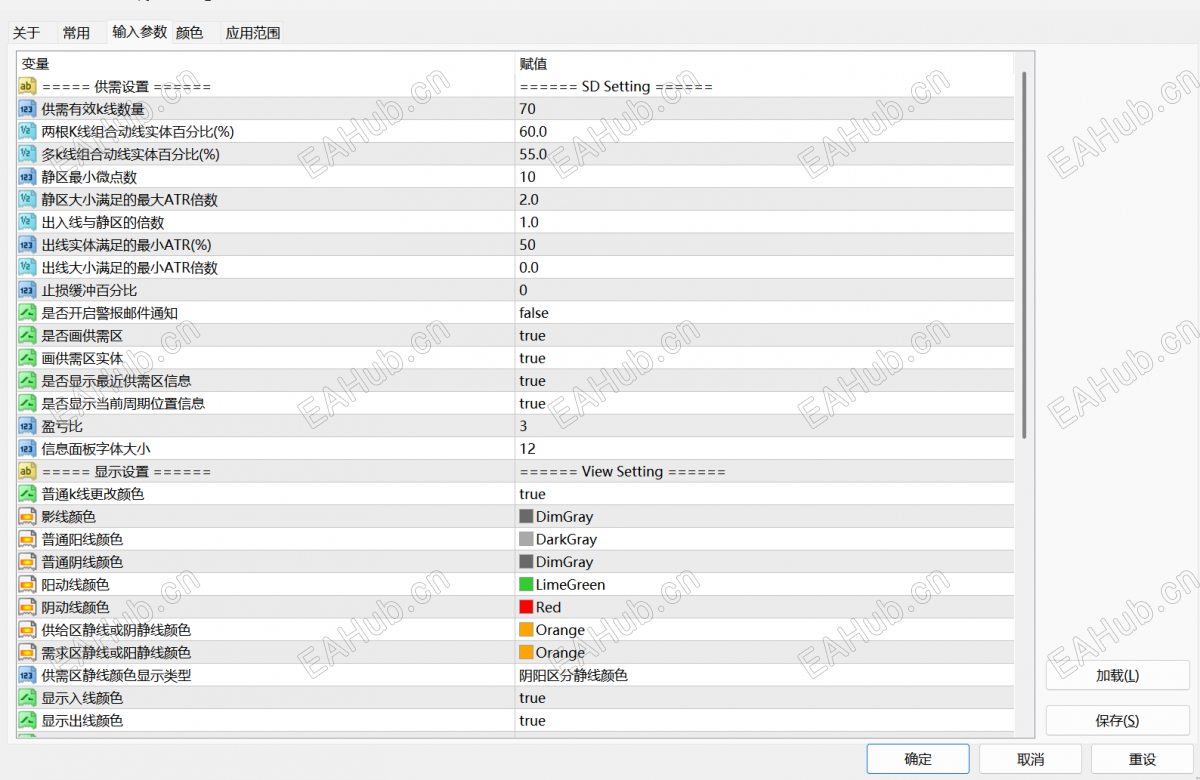
Task: Click the double-type icon beside 出线大小满足的最小ATR倍数
Action: tap(27, 267)
